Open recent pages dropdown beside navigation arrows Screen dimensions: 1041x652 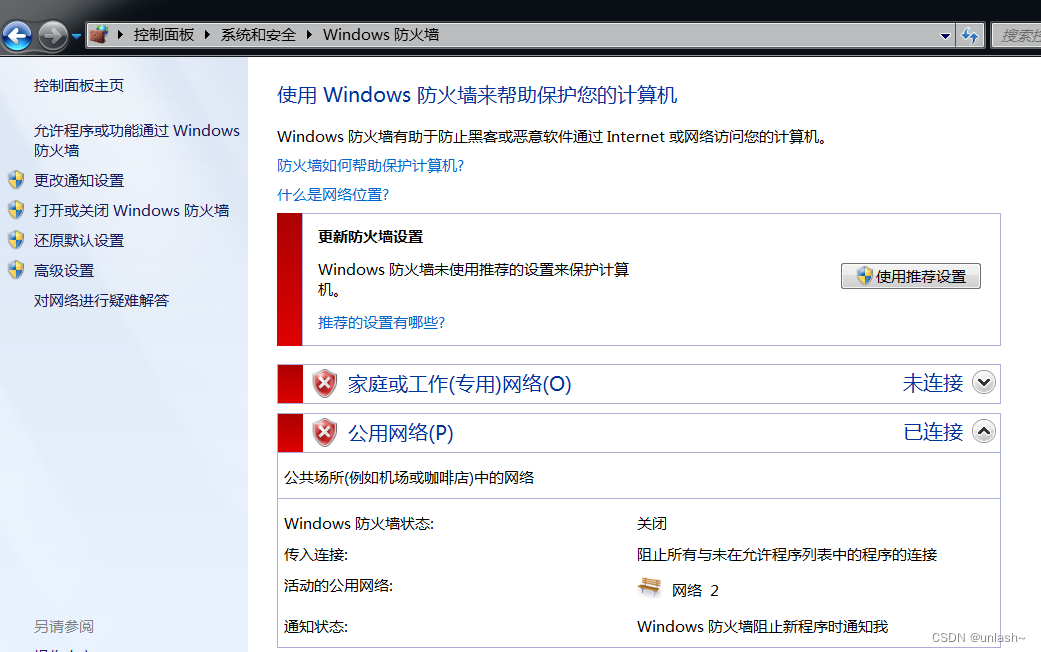(x=76, y=36)
